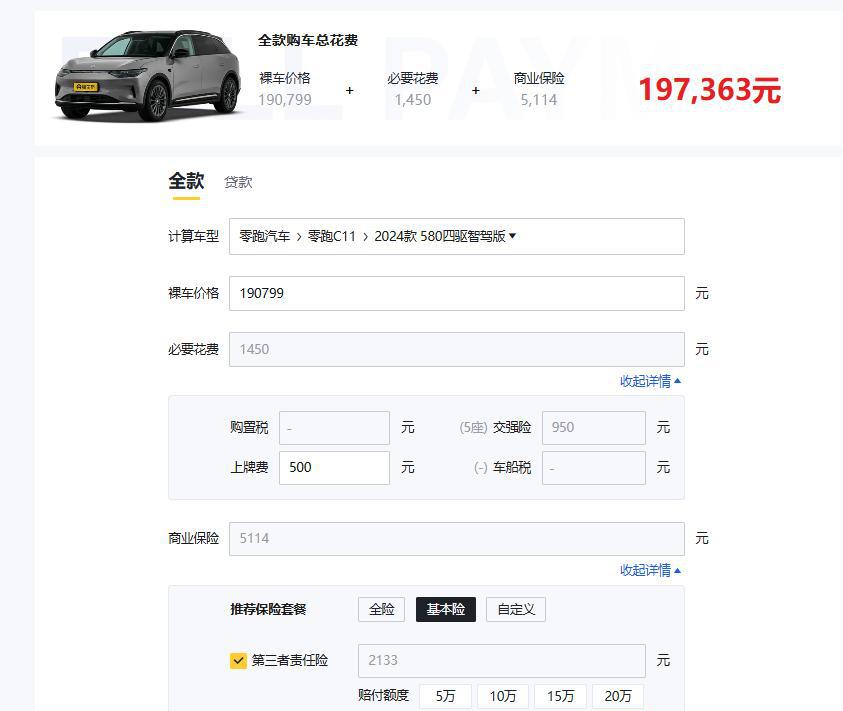843x711 pixels.
Task: Click the 交强险 field showing 950
Action: pyautogui.click(x=594, y=428)
